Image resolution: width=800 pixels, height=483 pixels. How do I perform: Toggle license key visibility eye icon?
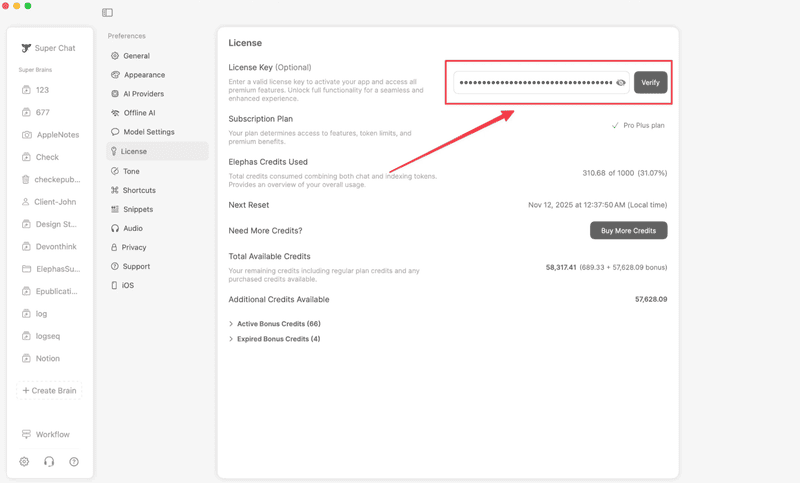(621, 83)
